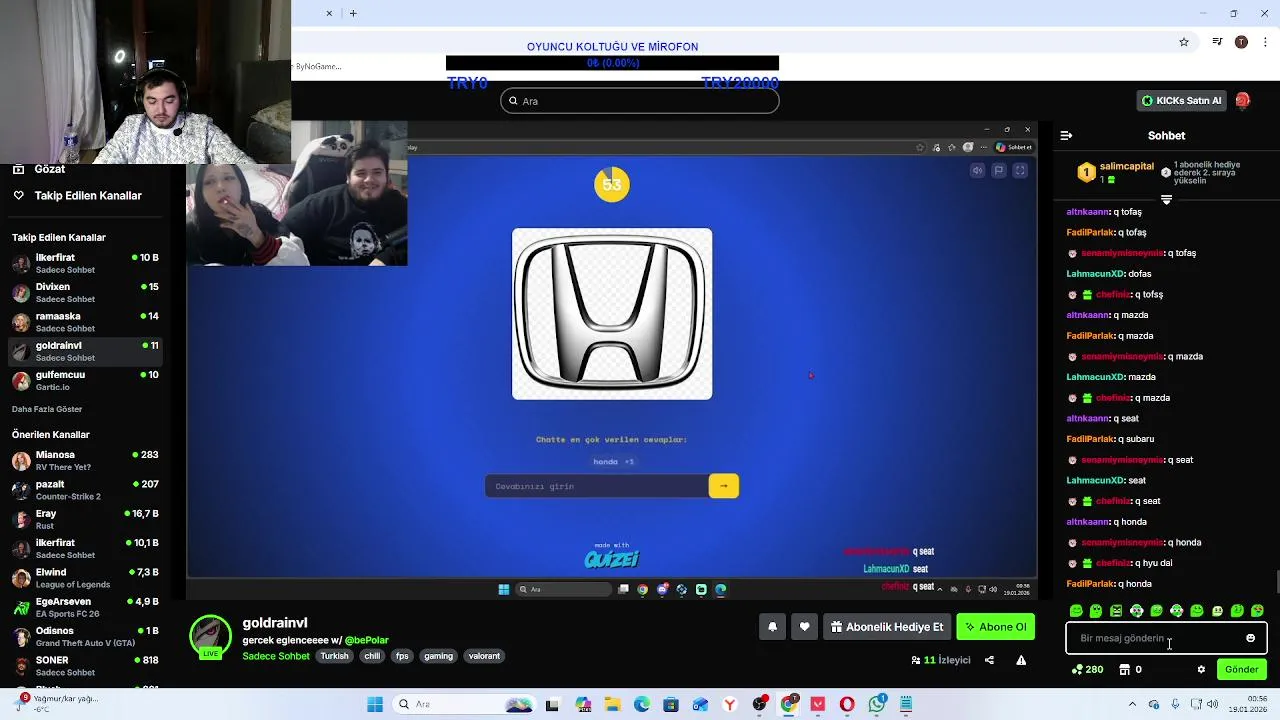Click the flag icon in quiz window
The image size is (1280, 720).
(998, 171)
